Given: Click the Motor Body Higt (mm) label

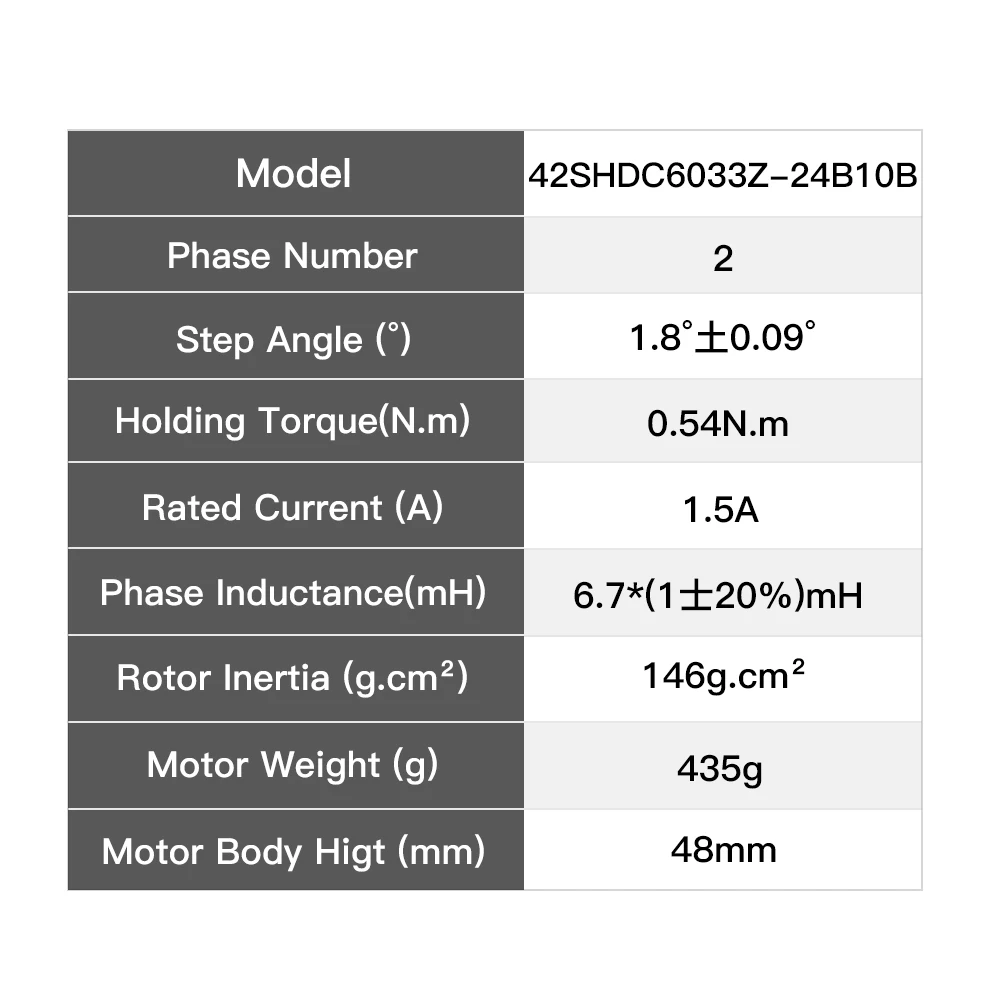Looking at the screenshot, I should tap(293, 852).
